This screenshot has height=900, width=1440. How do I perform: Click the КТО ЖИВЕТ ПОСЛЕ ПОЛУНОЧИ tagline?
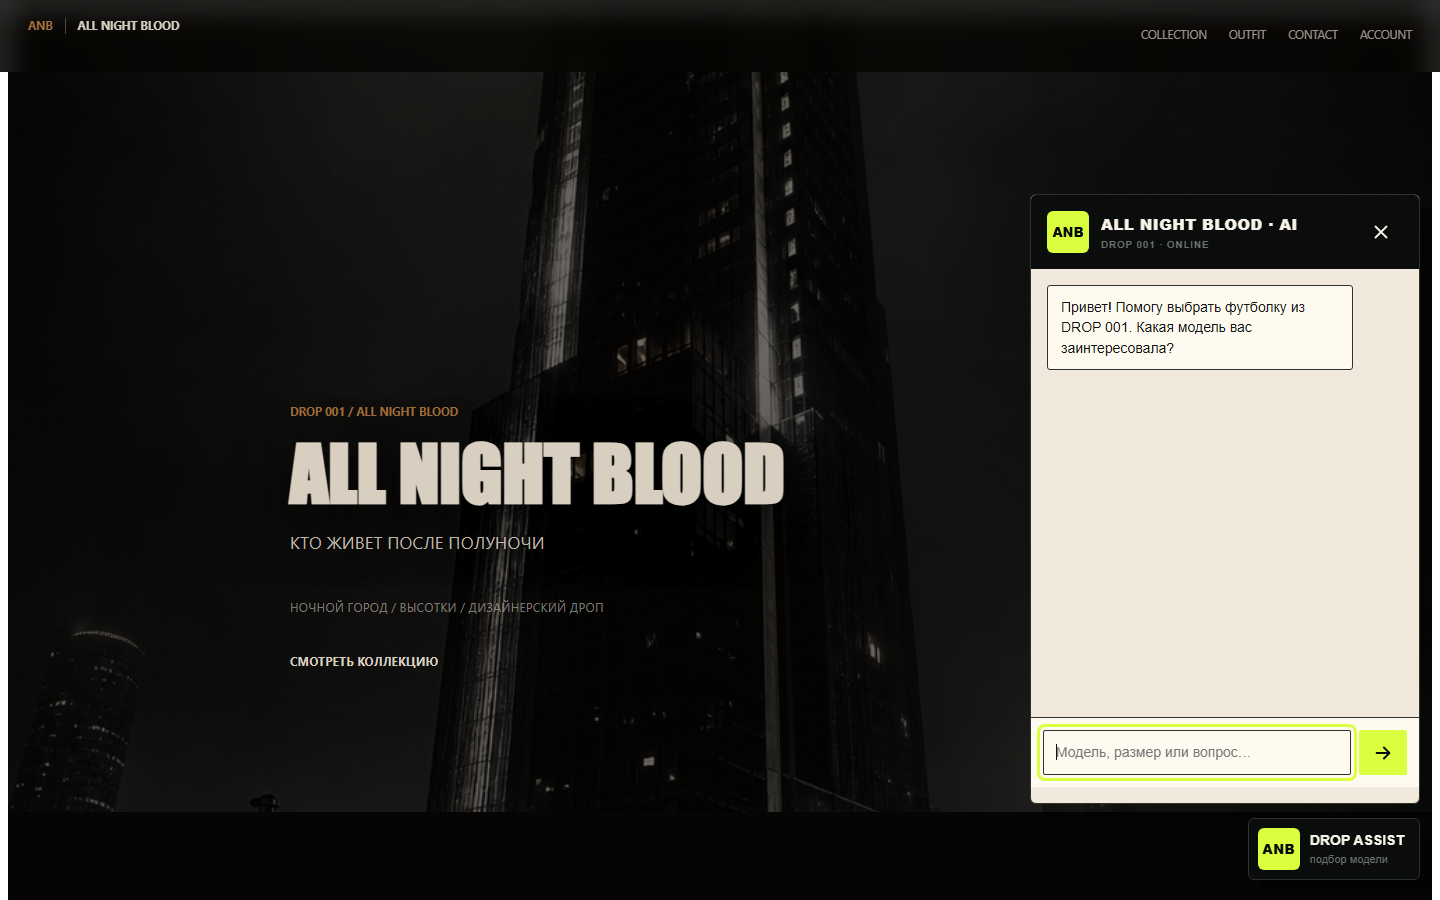[x=417, y=543]
